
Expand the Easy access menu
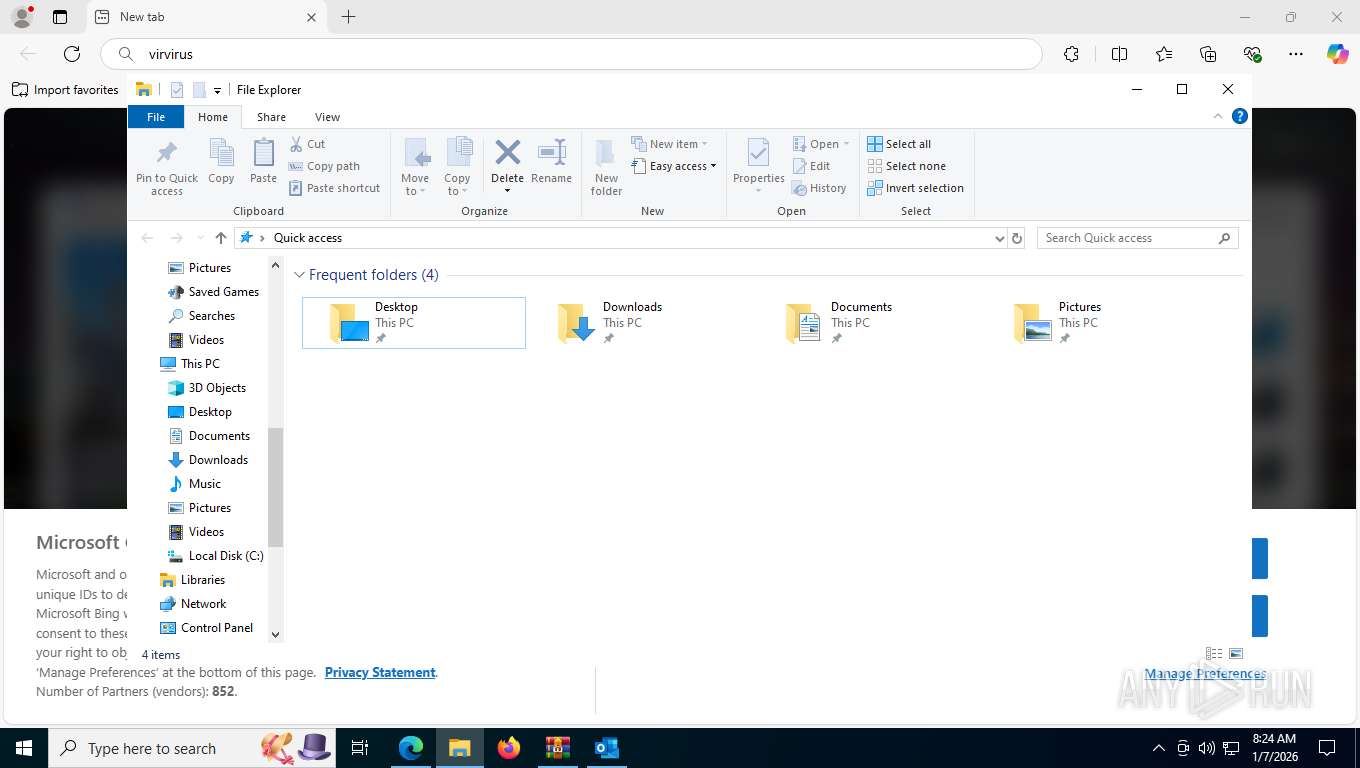(x=675, y=166)
